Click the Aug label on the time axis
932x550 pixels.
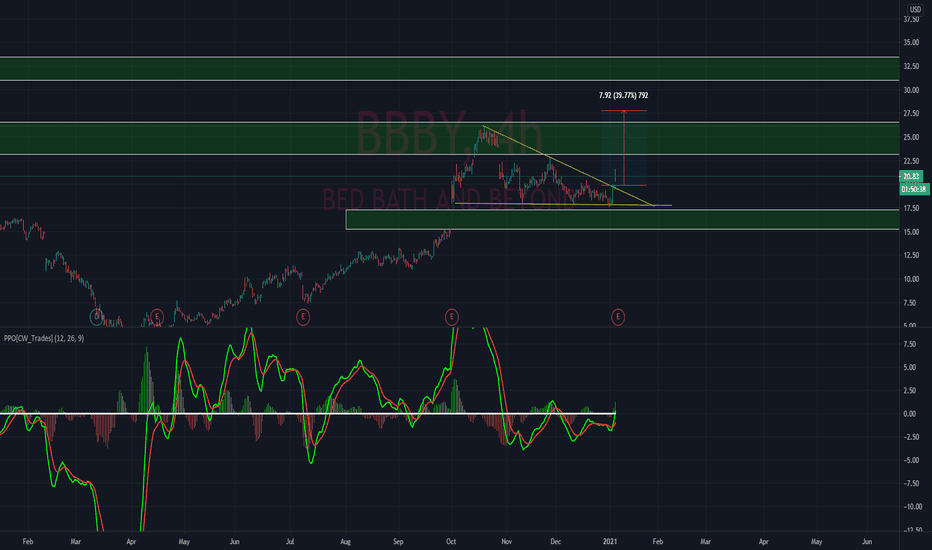click(x=345, y=542)
